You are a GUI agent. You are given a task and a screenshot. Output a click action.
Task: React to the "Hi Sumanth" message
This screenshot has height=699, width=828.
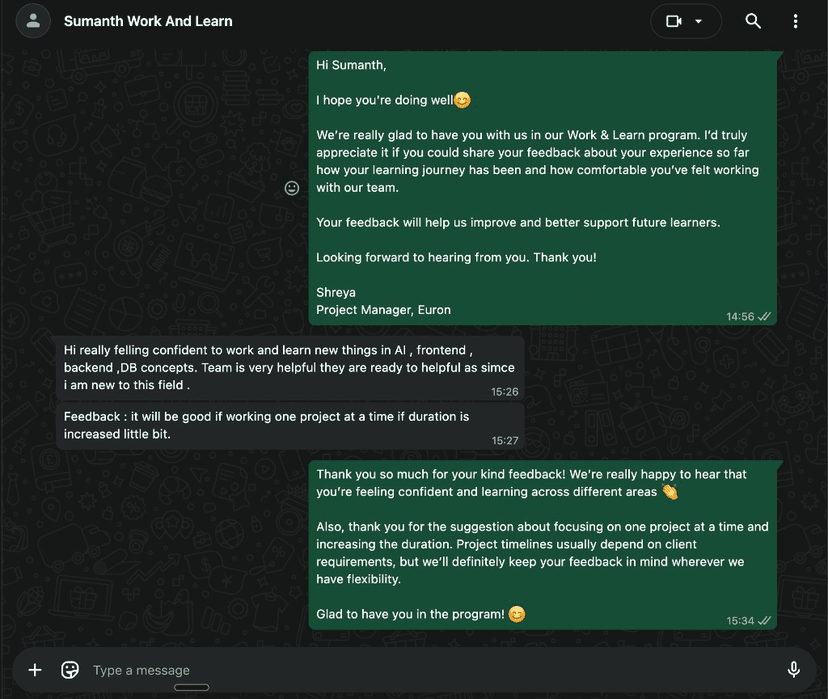coord(292,188)
